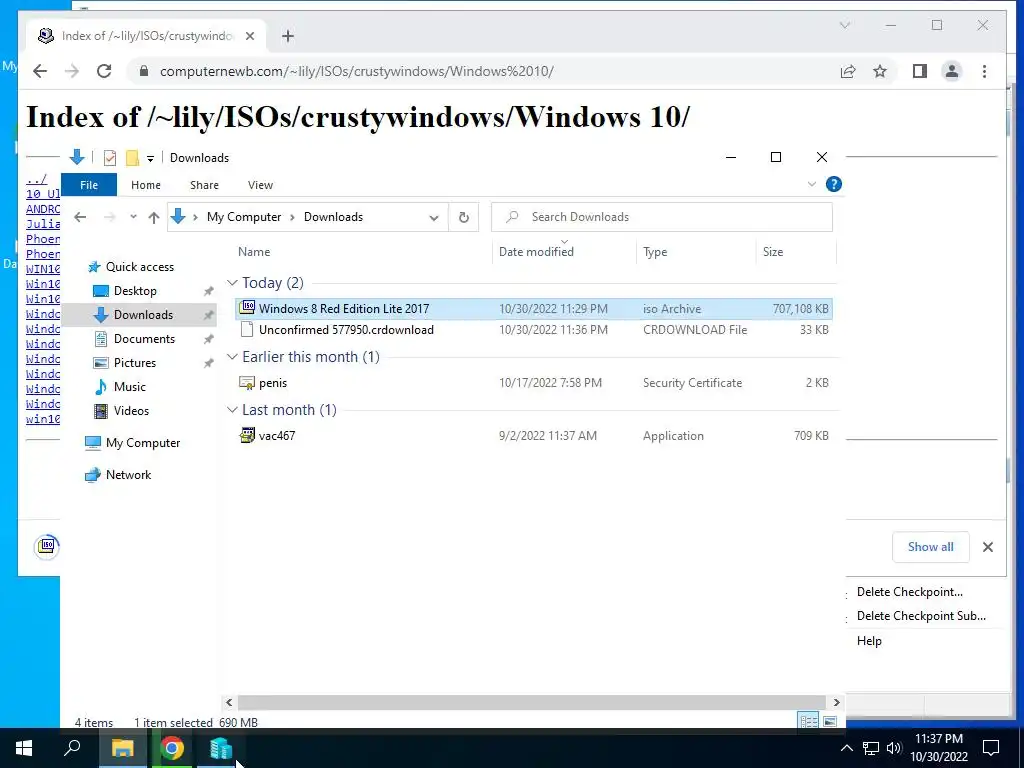Open the View ribbon tab
The image size is (1024, 768).
[x=260, y=185]
